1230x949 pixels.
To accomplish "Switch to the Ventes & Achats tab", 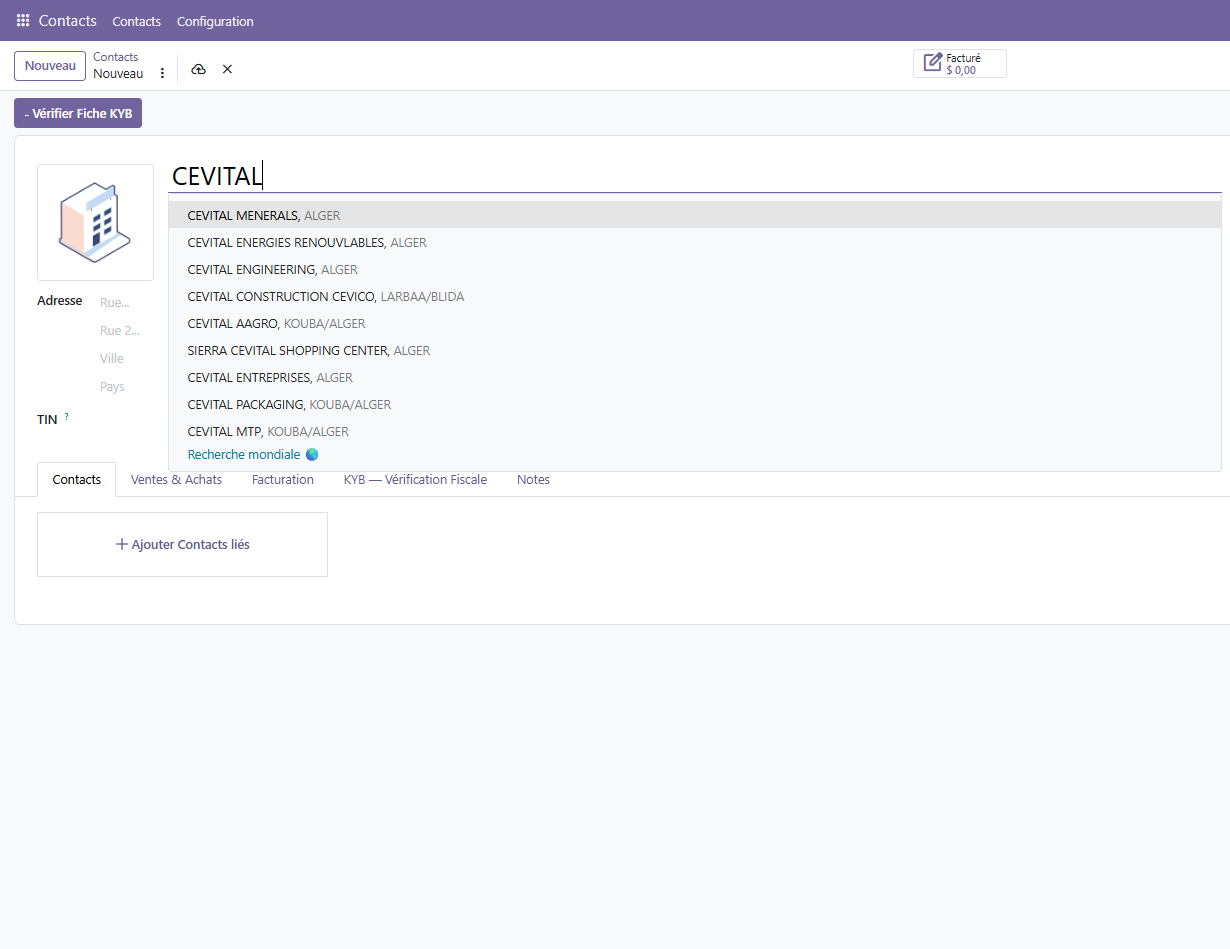I will pos(176,479).
